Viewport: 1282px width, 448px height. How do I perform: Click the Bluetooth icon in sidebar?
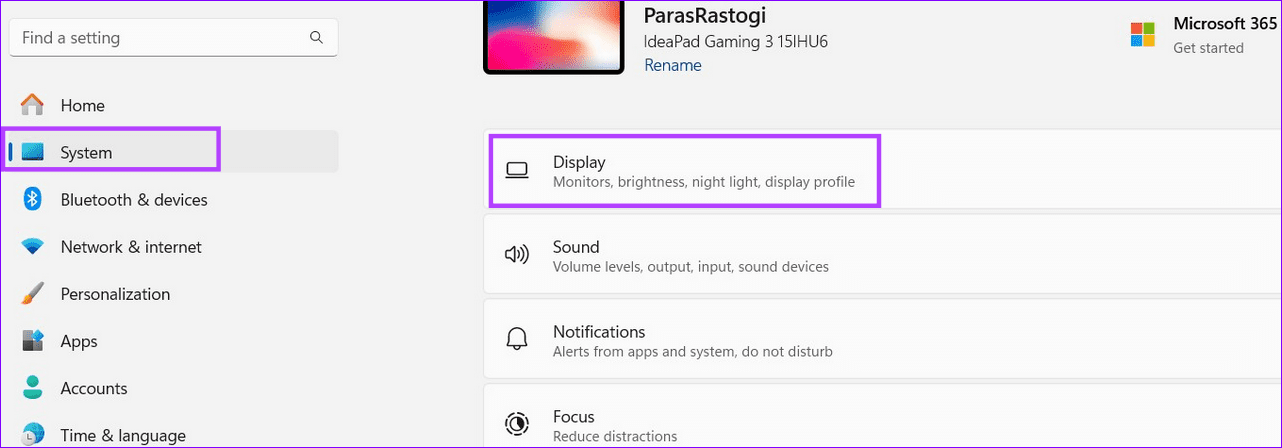click(x=33, y=200)
